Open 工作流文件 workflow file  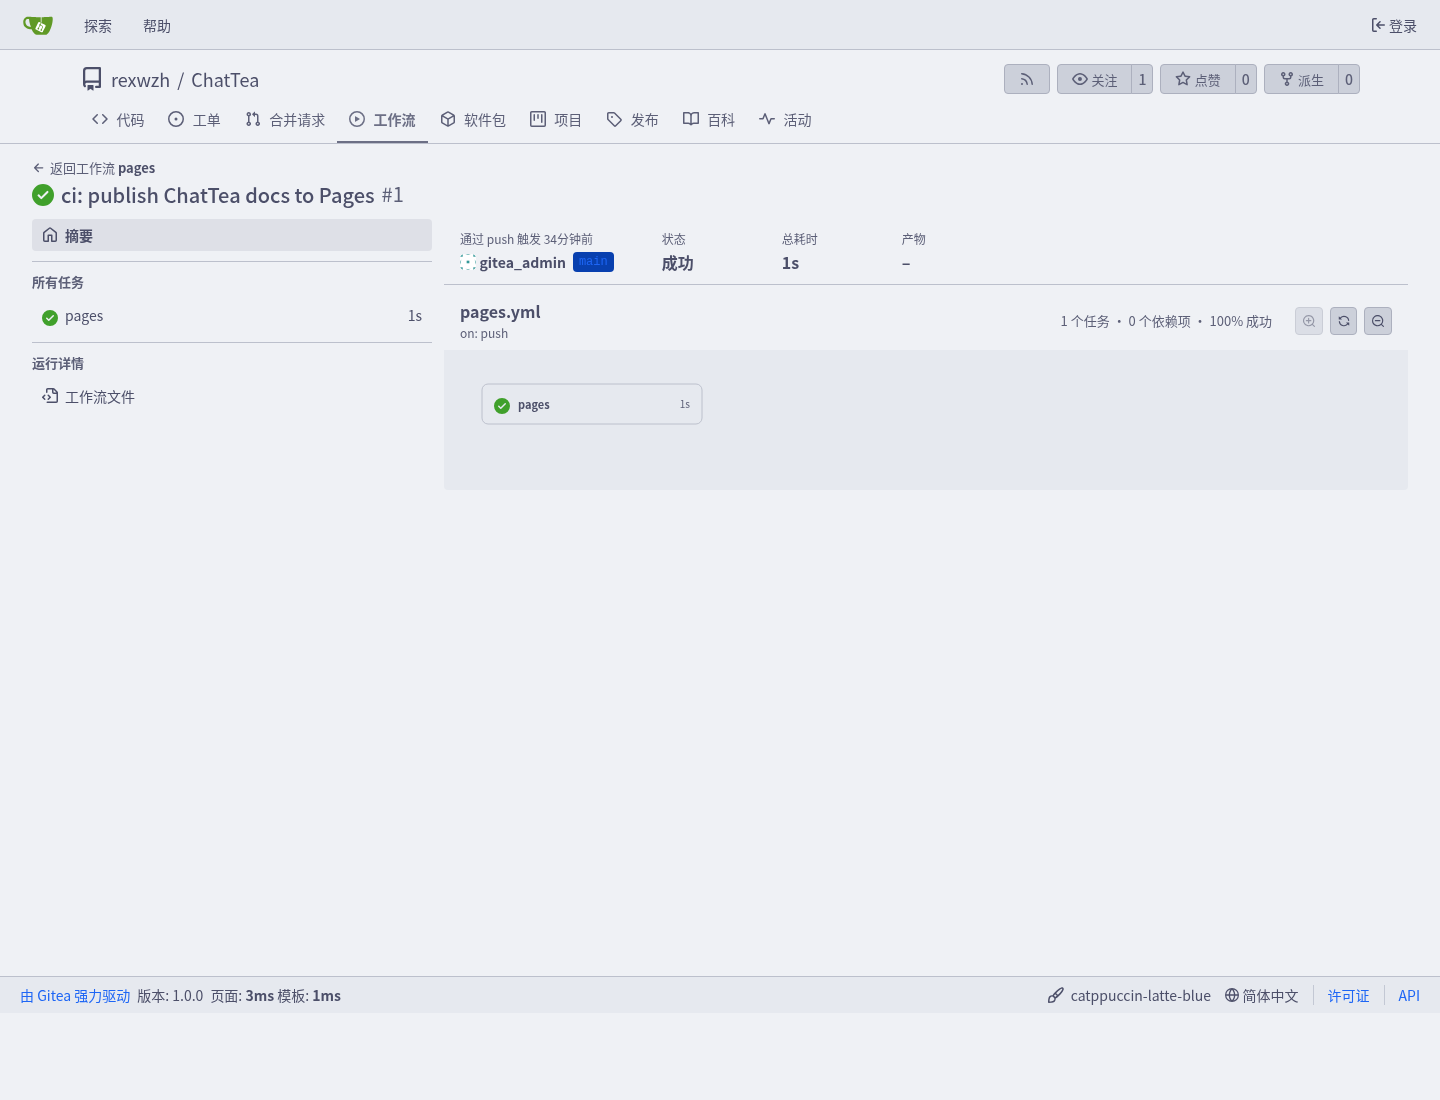[x=232, y=397]
